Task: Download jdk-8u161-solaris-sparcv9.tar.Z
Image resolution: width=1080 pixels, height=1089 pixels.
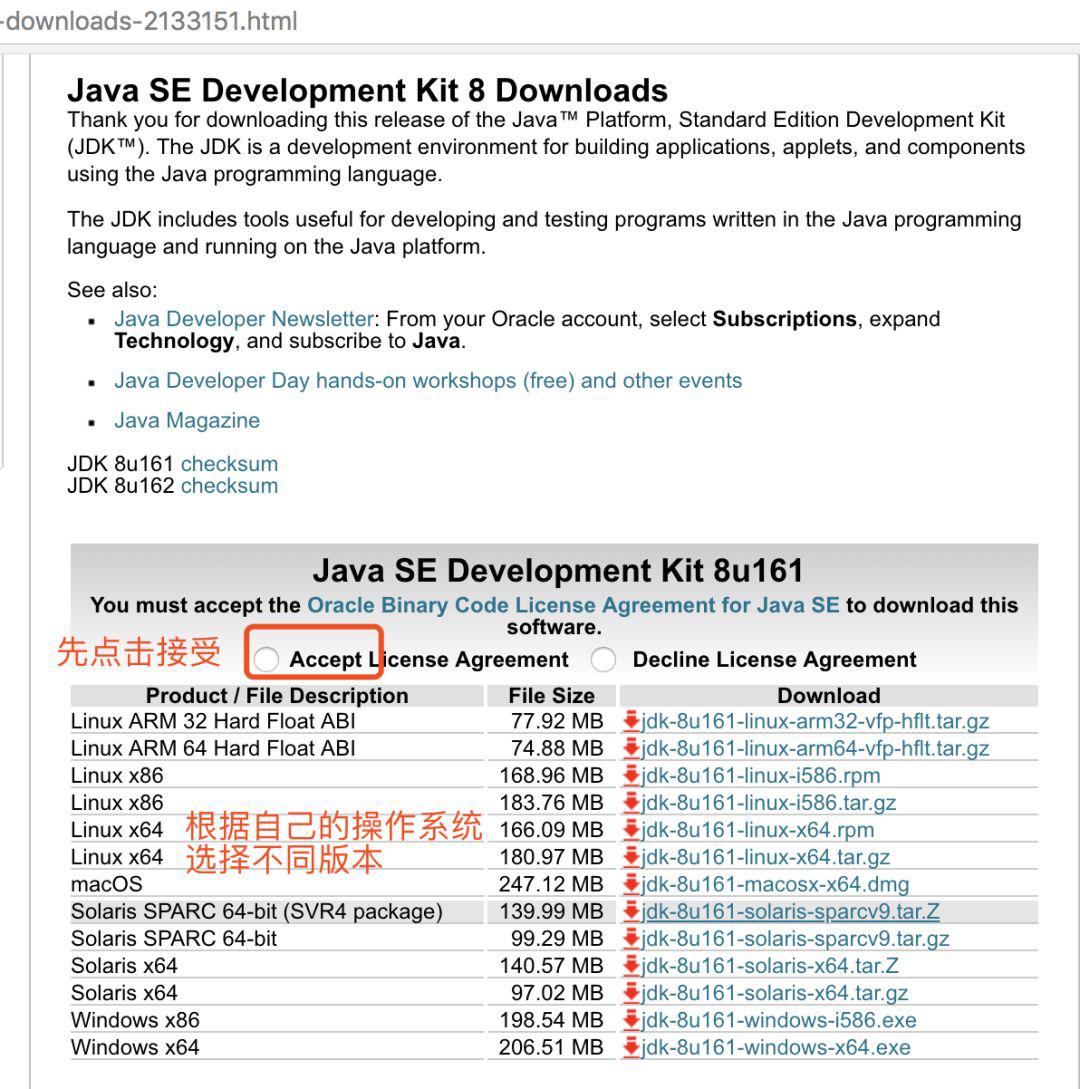Action: [x=790, y=911]
